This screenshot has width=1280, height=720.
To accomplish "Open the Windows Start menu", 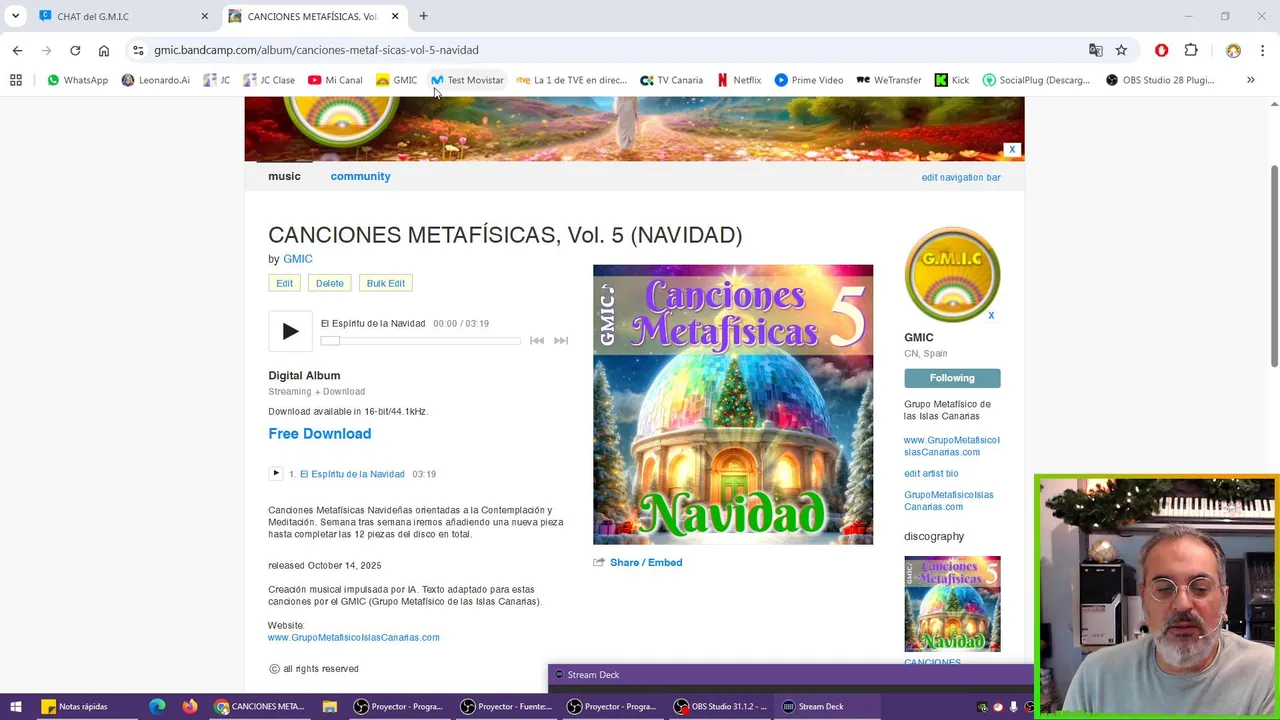I will coord(15,706).
